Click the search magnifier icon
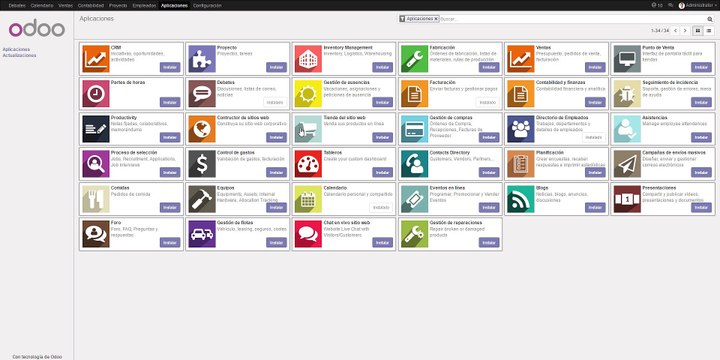The width and height of the screenshot is (720, 360). (710, 19)
